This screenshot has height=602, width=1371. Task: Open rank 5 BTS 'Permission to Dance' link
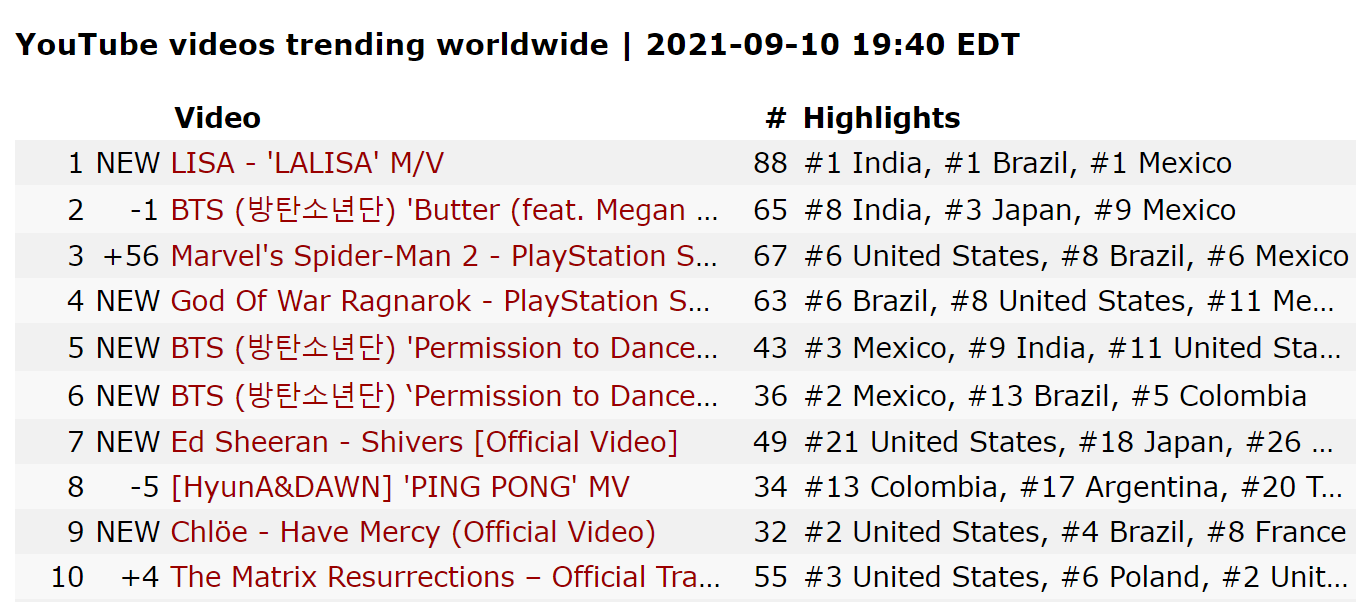point(445,348)
